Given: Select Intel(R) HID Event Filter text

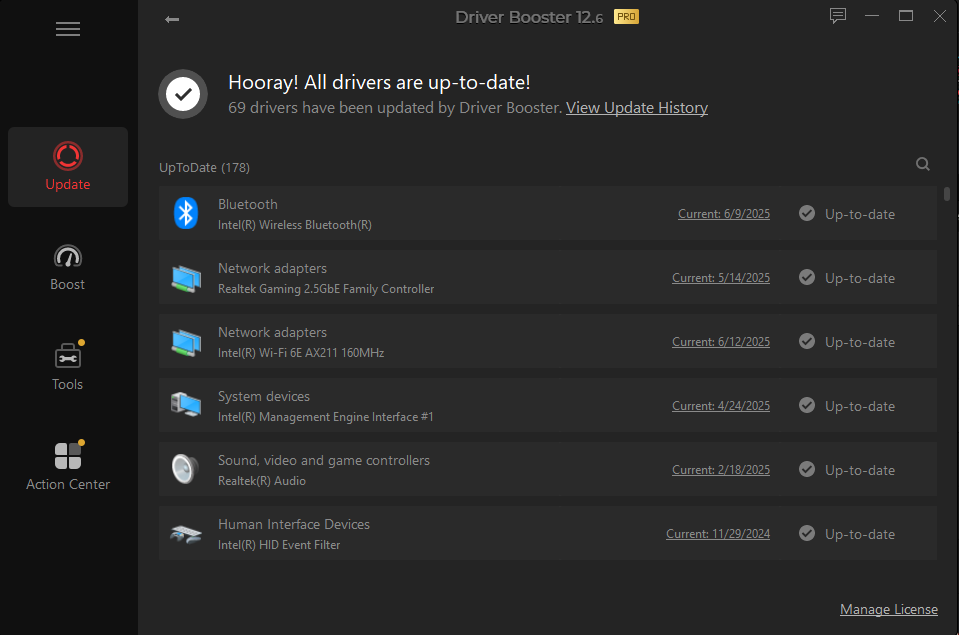Looking at the screenshot, I should pos(279,544).
